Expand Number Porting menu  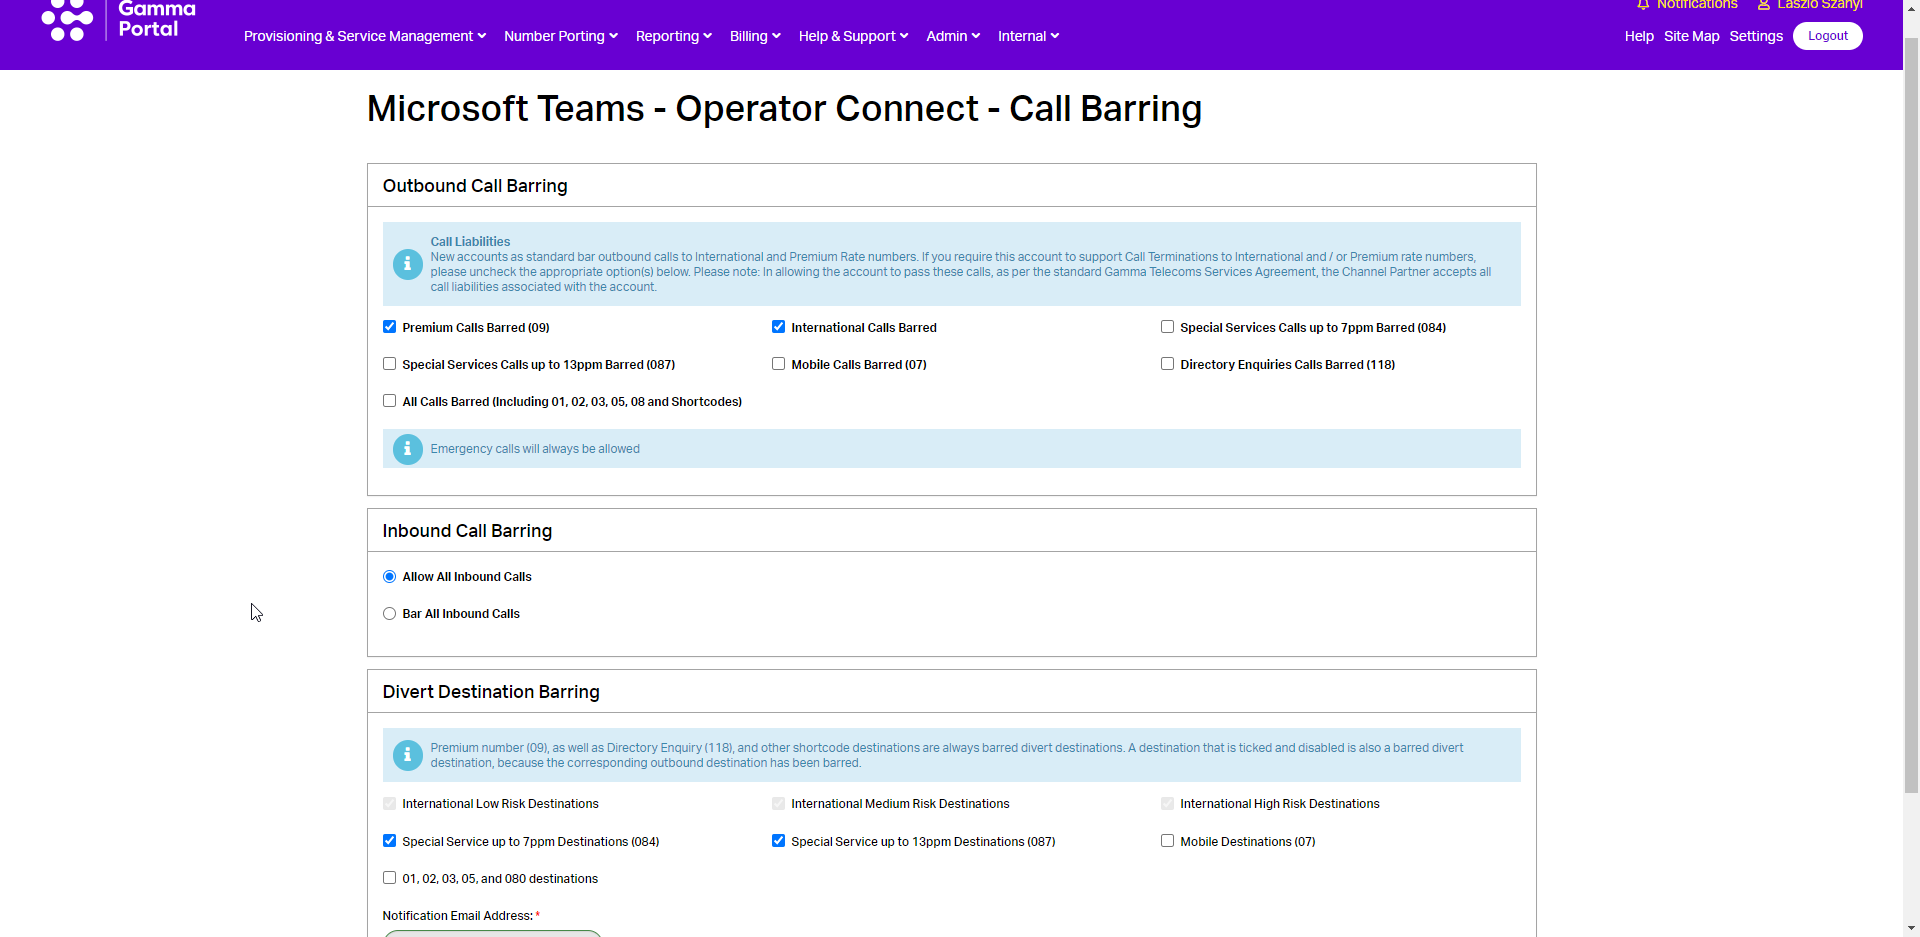[561, 36]
